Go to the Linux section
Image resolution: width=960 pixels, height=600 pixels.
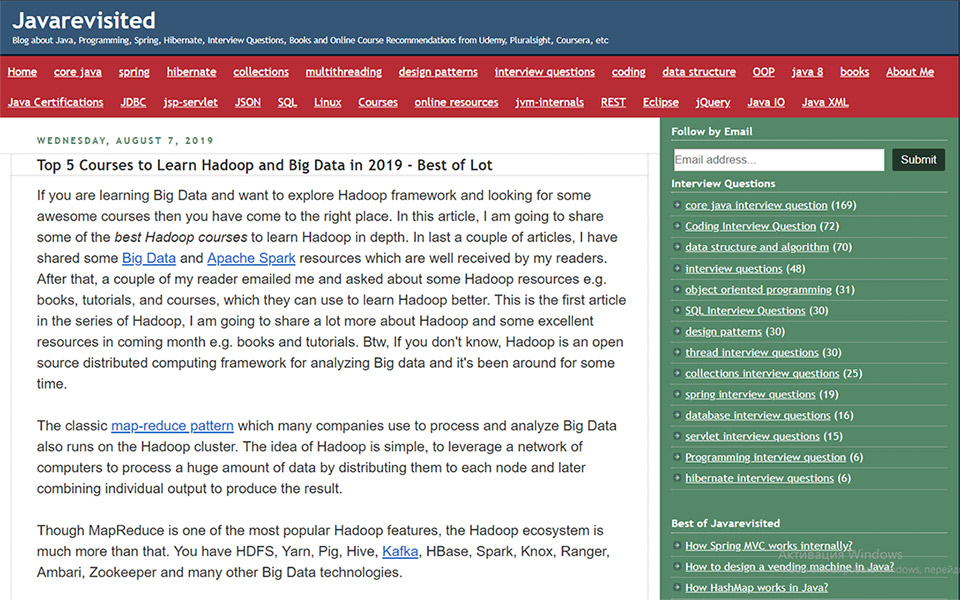pyautogui.click(x=328, y=102)
